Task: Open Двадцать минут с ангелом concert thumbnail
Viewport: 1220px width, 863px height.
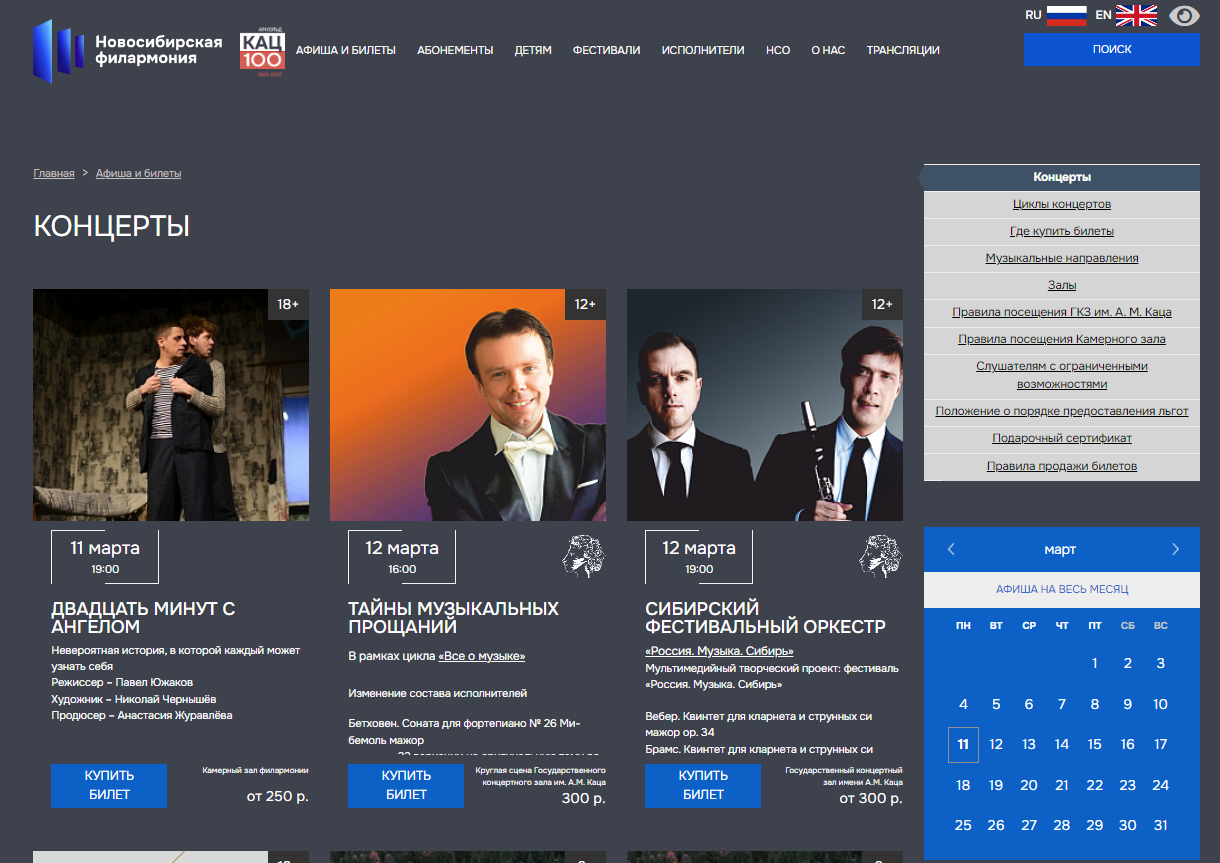Action: 171,405
